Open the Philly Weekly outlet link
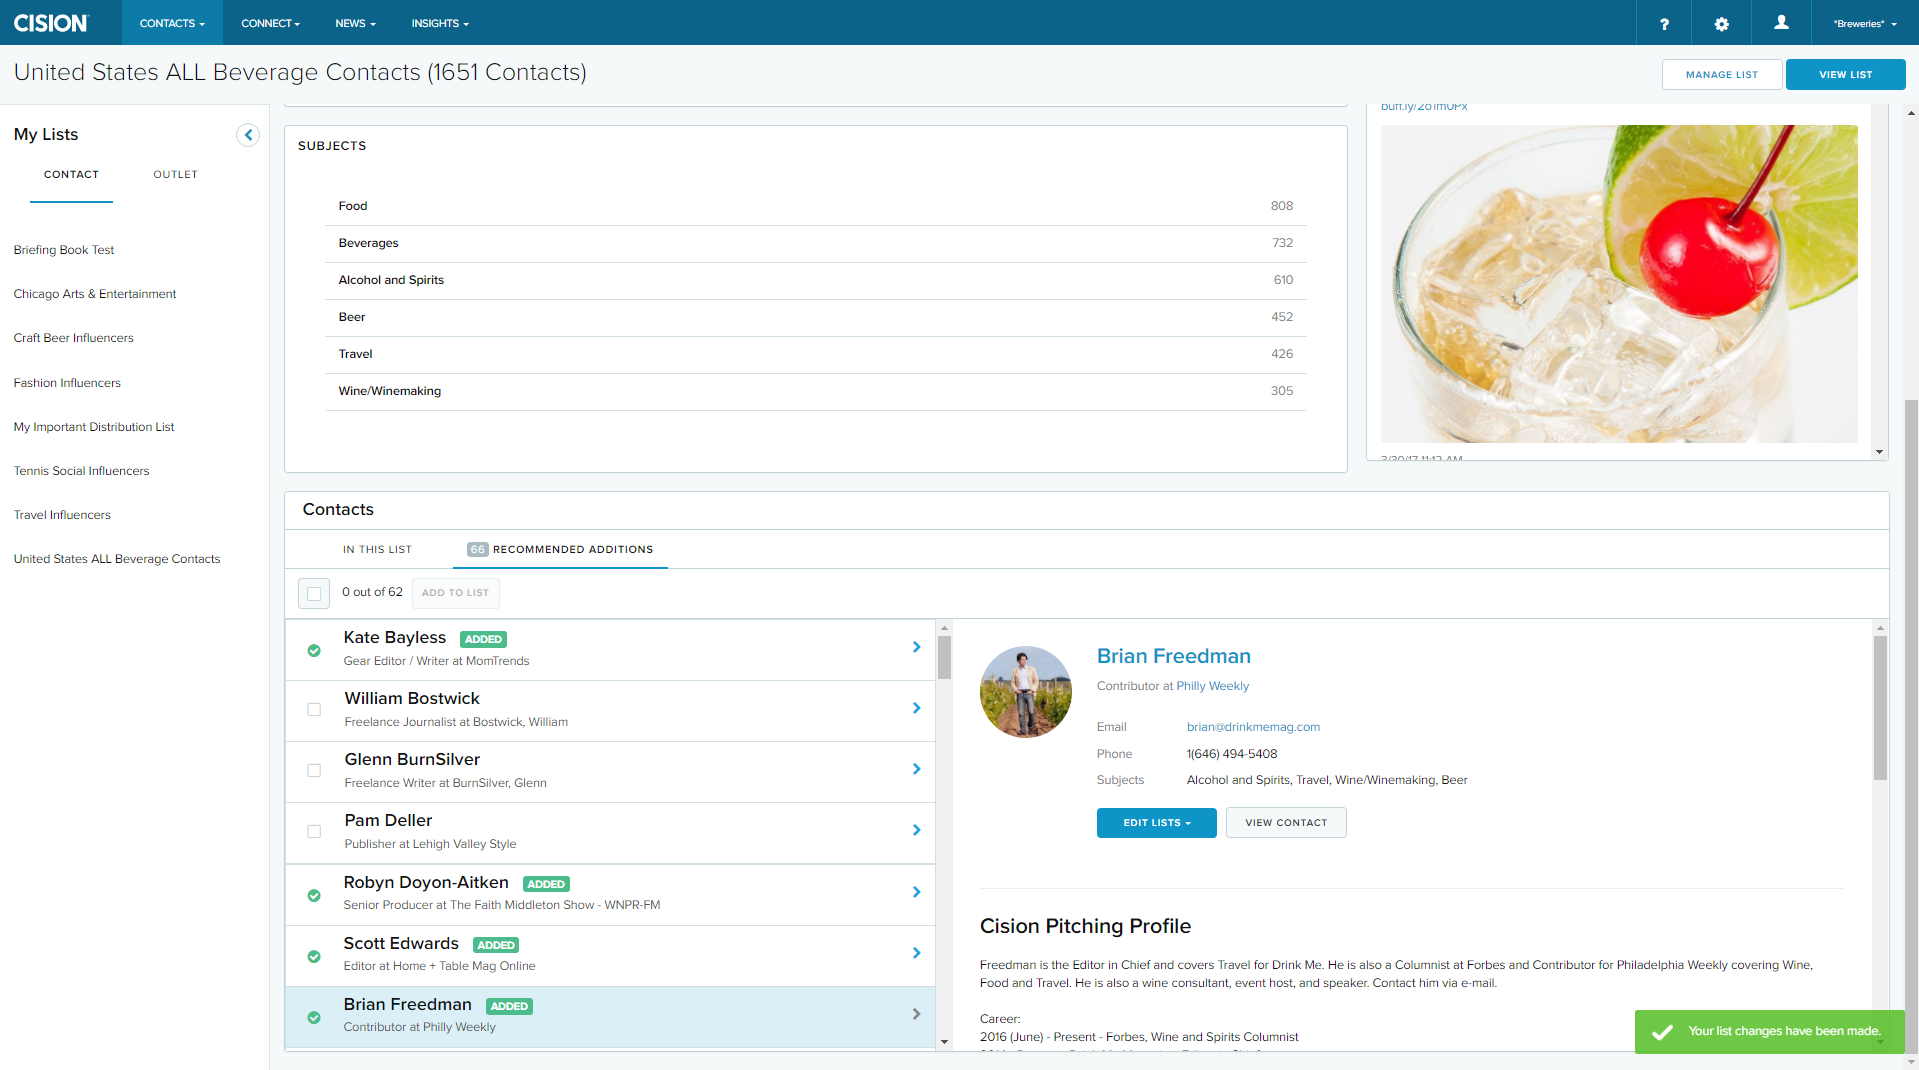 click(x=1212, y=686)
